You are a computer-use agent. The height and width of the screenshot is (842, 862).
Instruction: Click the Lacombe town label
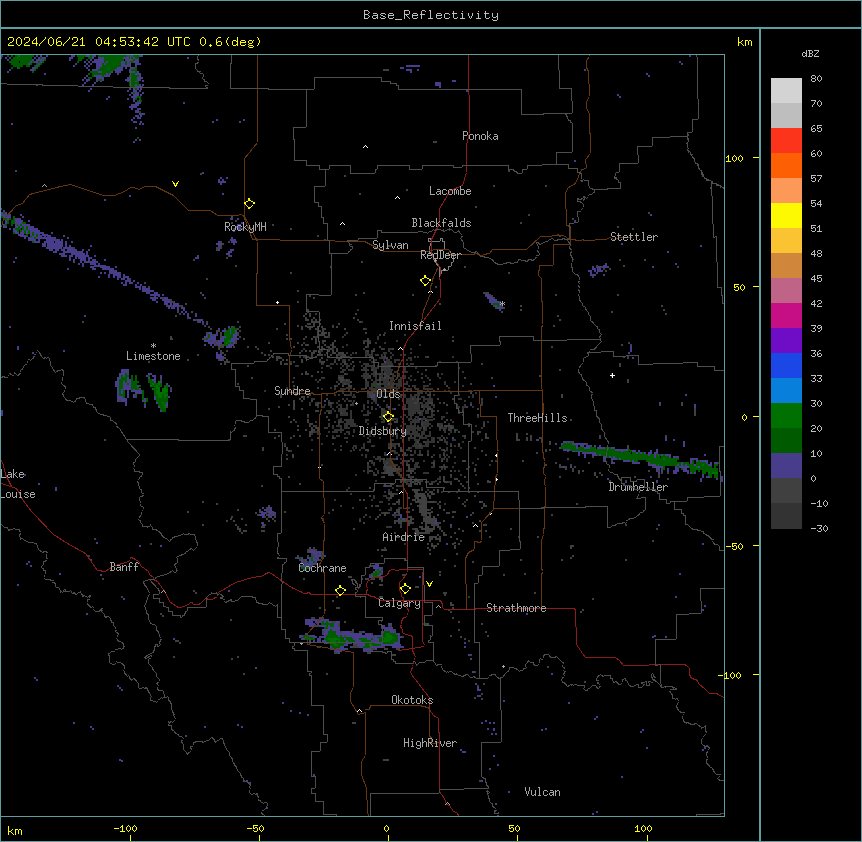[x=450, y=191]
